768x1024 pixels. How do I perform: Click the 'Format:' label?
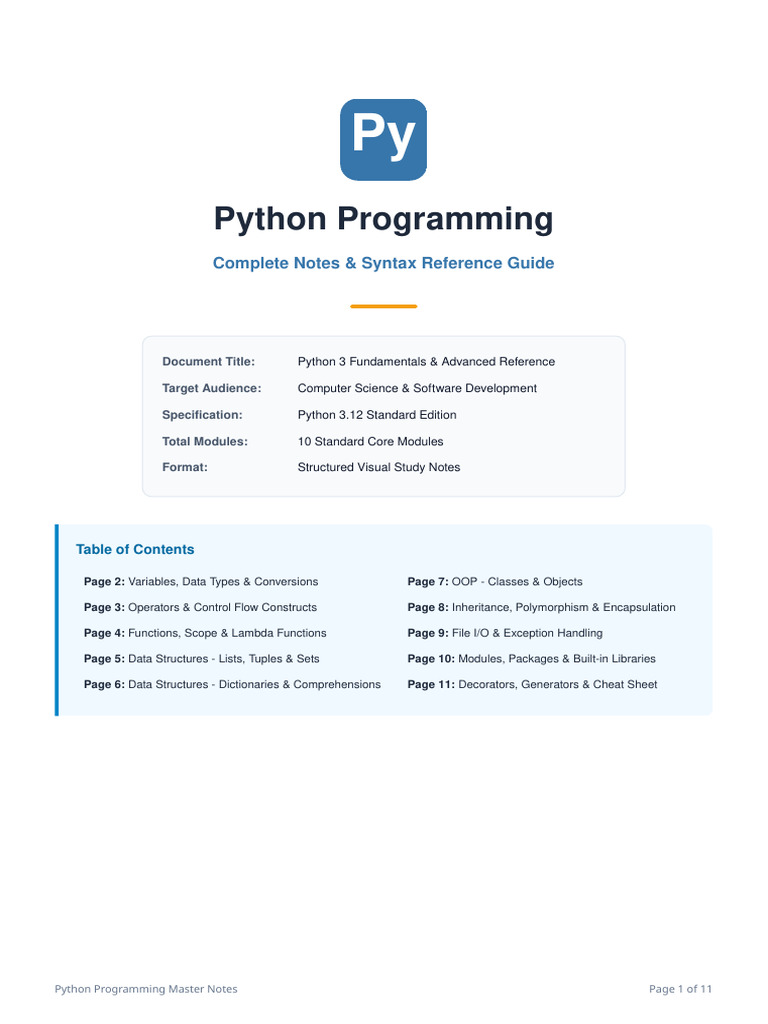pyautogui.click(x=185, y=467)
